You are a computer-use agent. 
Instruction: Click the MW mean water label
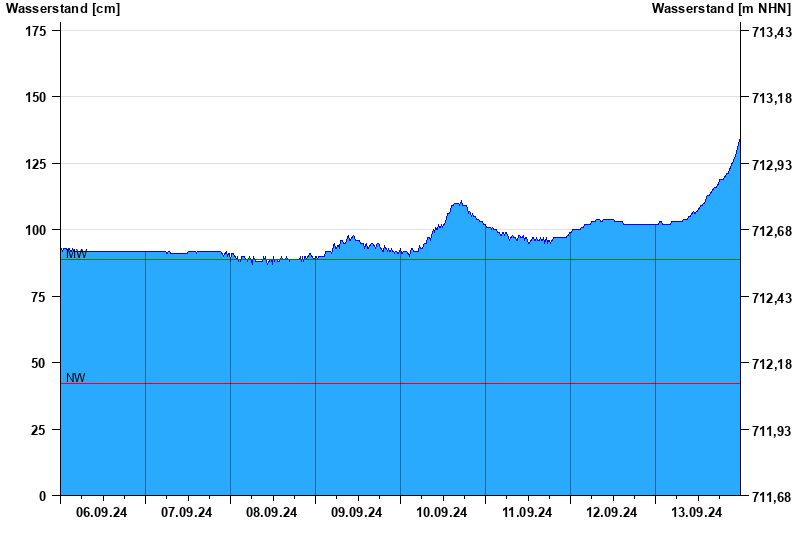pyautogui.click(x=77, y=254)
